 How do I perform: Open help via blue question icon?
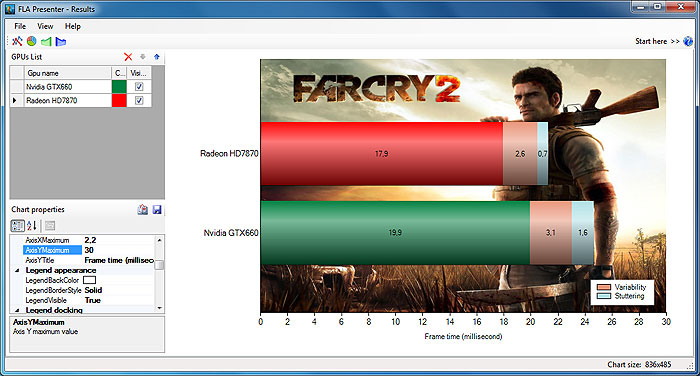688,42
